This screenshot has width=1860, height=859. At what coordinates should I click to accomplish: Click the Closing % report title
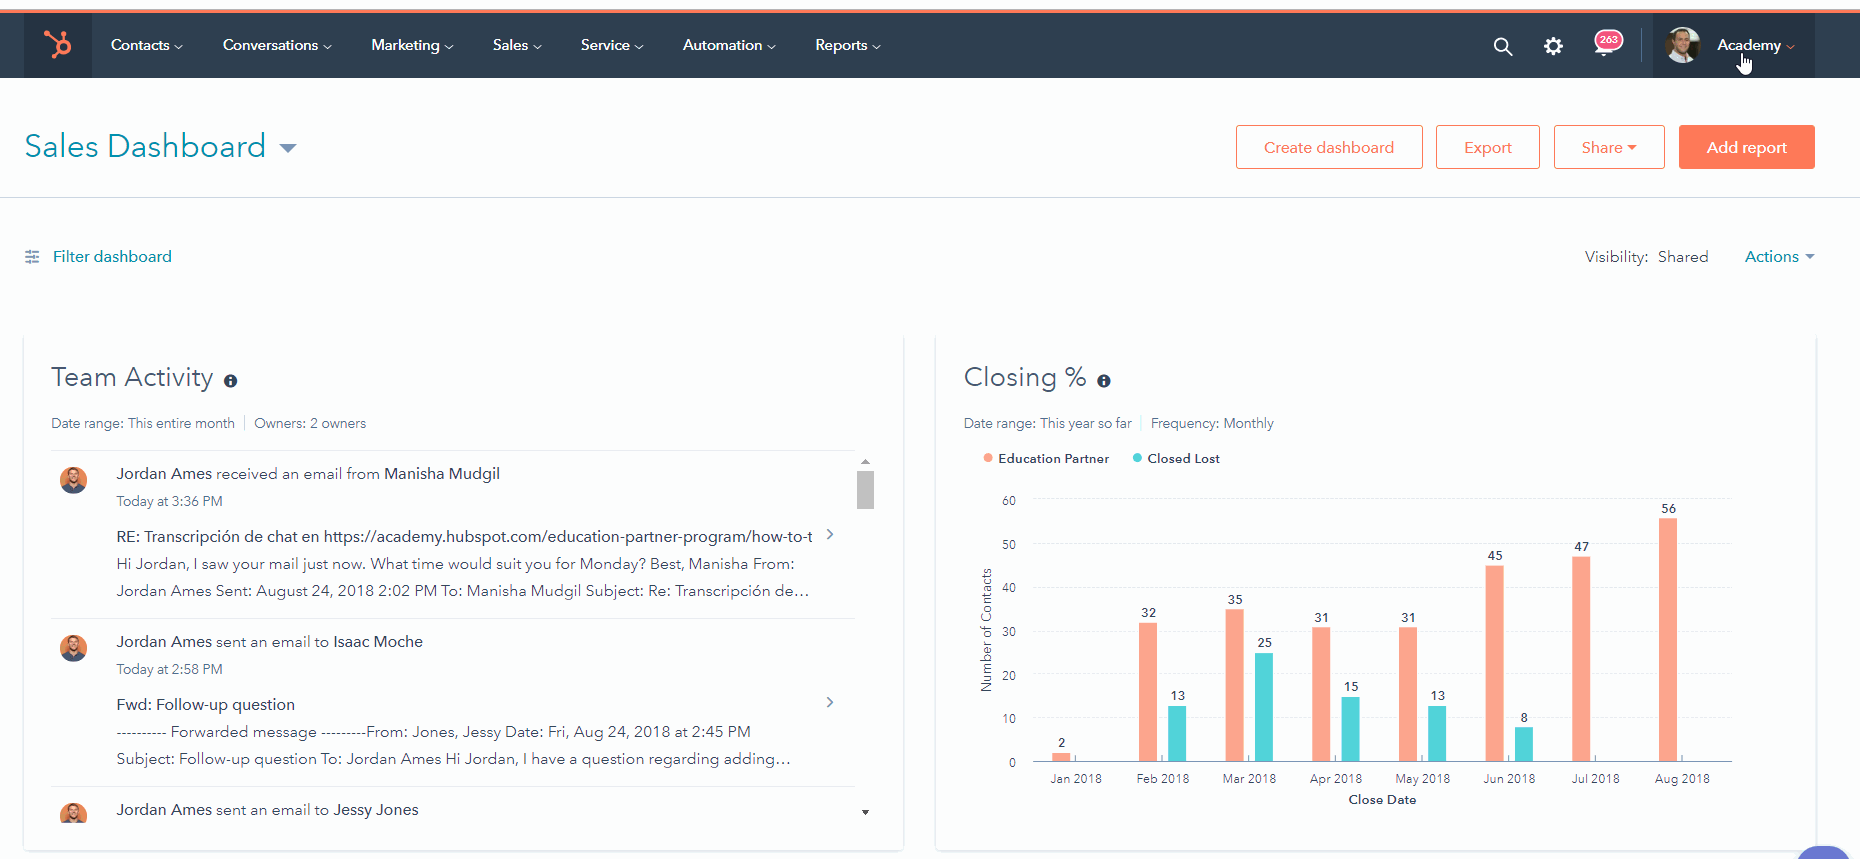pos(1025,377)
